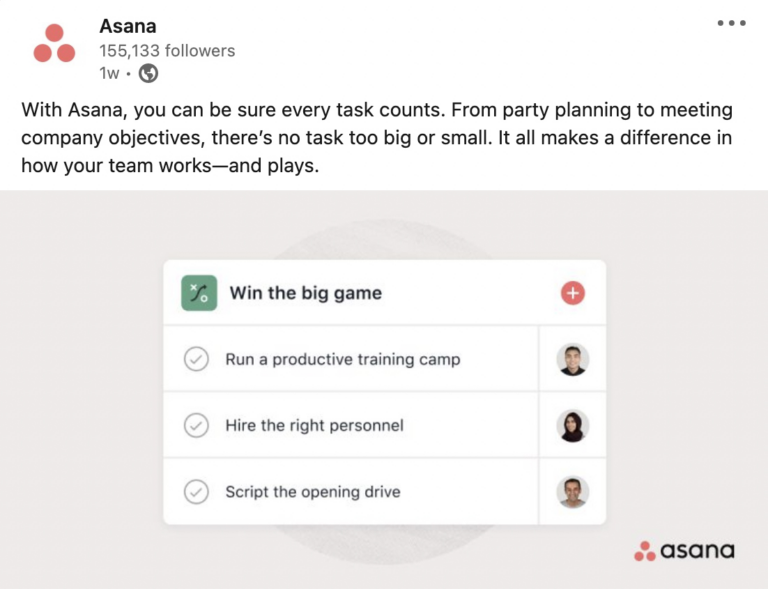Click the Script the opening drive task
The width and height of the screenshot is (768, 589).
[x=313, y=492]
